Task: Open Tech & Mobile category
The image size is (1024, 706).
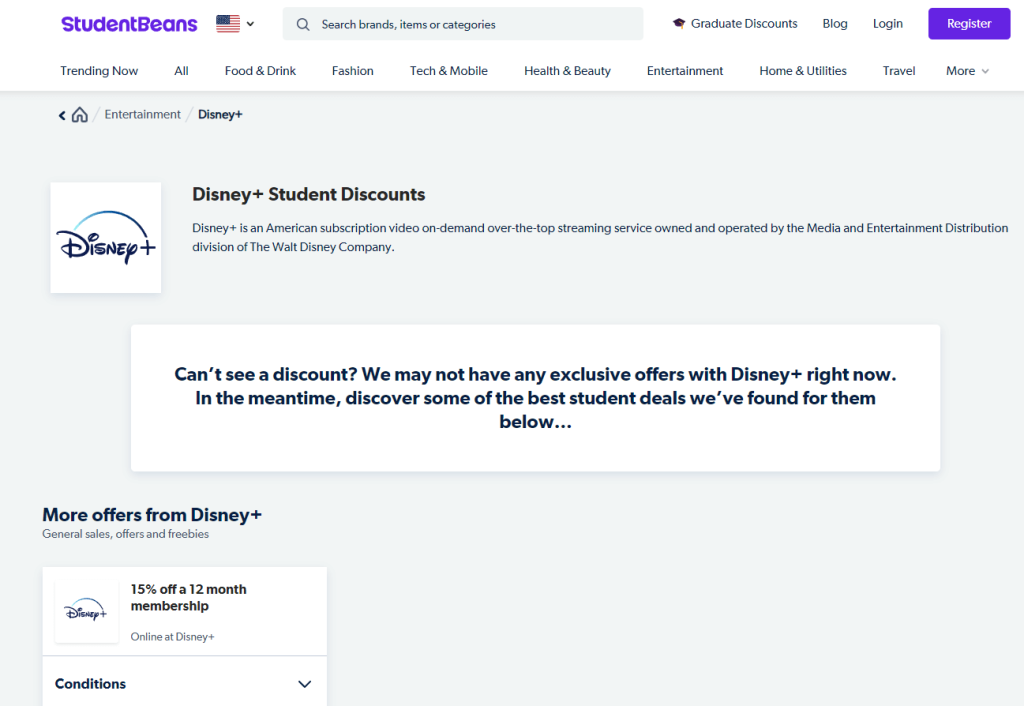Action: point(449,71)
